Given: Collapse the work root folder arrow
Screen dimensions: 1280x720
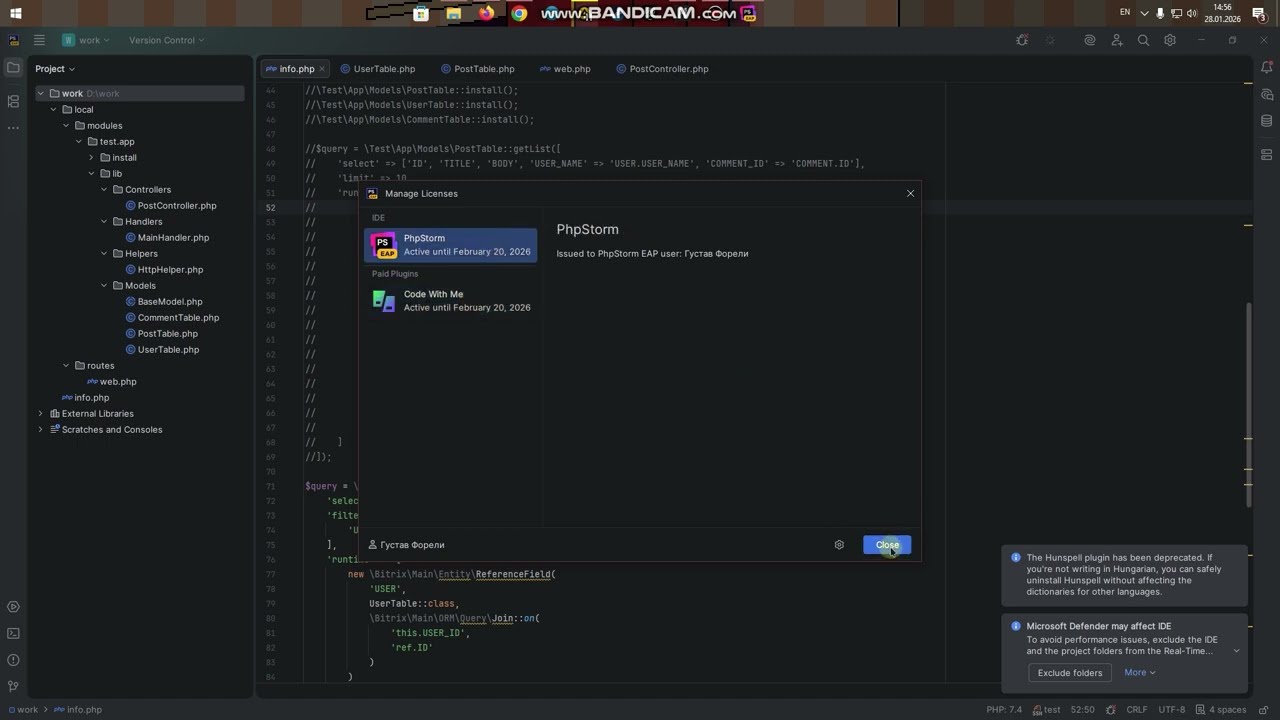Looking at the screenshot, I should click(41, 93).
